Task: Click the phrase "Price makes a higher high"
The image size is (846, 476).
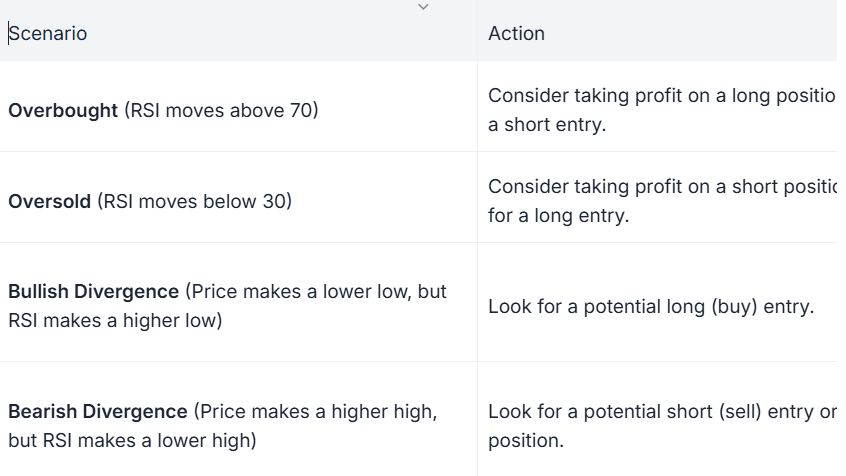Action: coord(314,412)
